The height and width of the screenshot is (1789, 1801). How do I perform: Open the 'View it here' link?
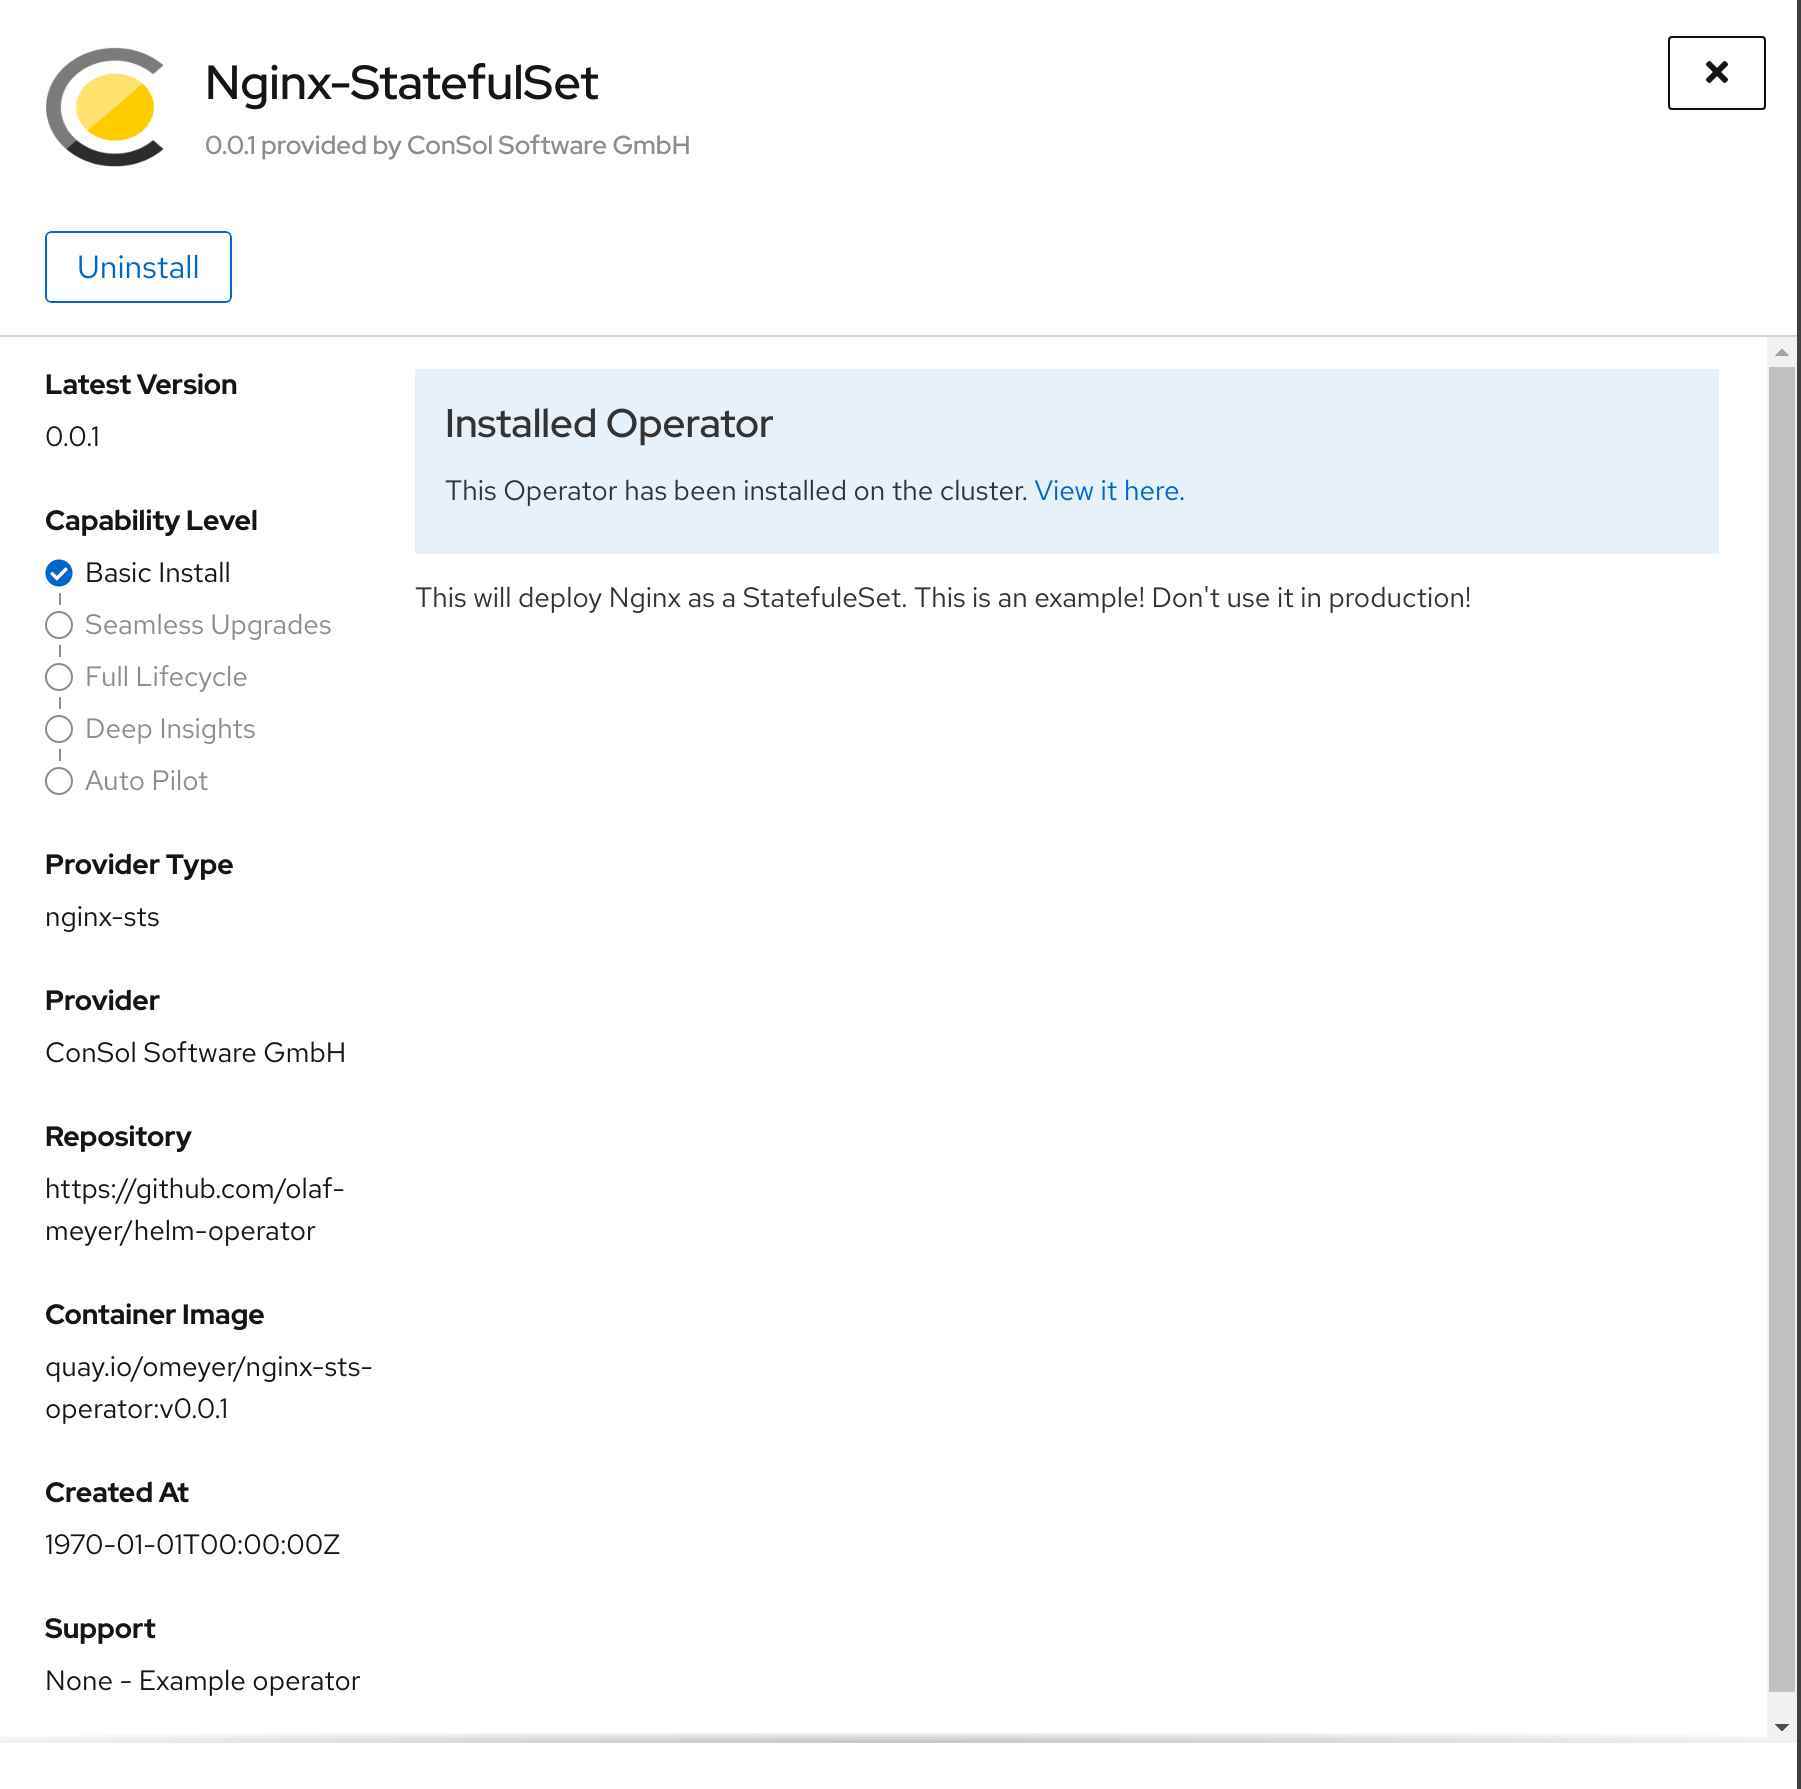click(1109, 491)
